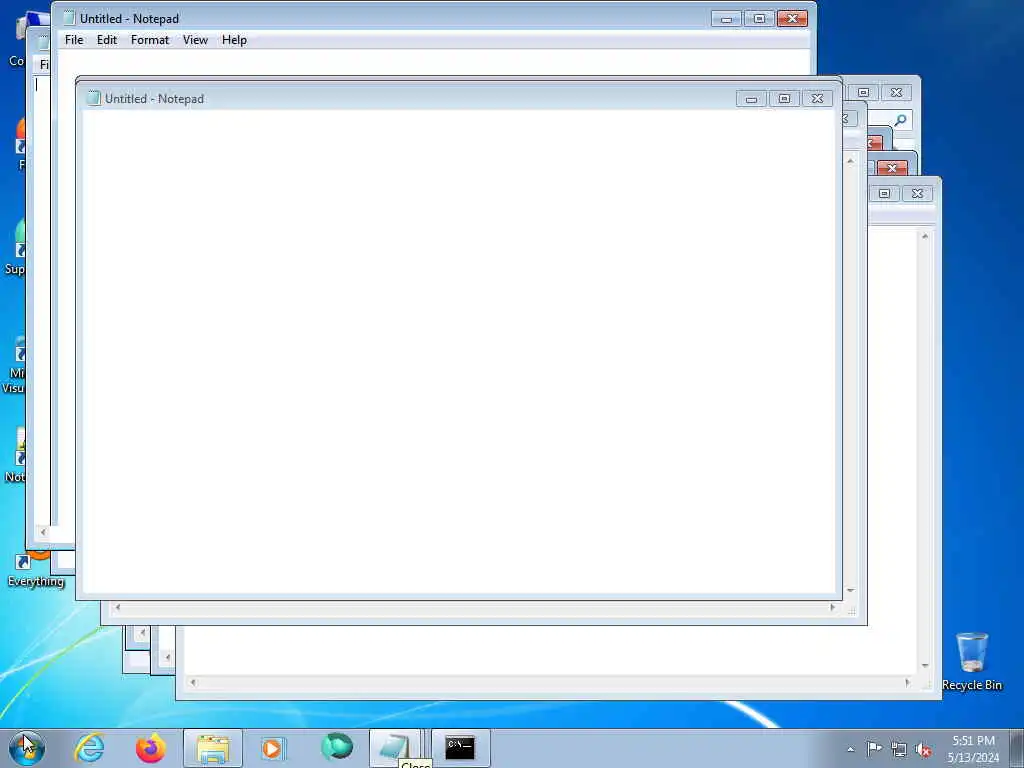
Task: Open View menu in top Notepad window
Action: tap(195, 40)
